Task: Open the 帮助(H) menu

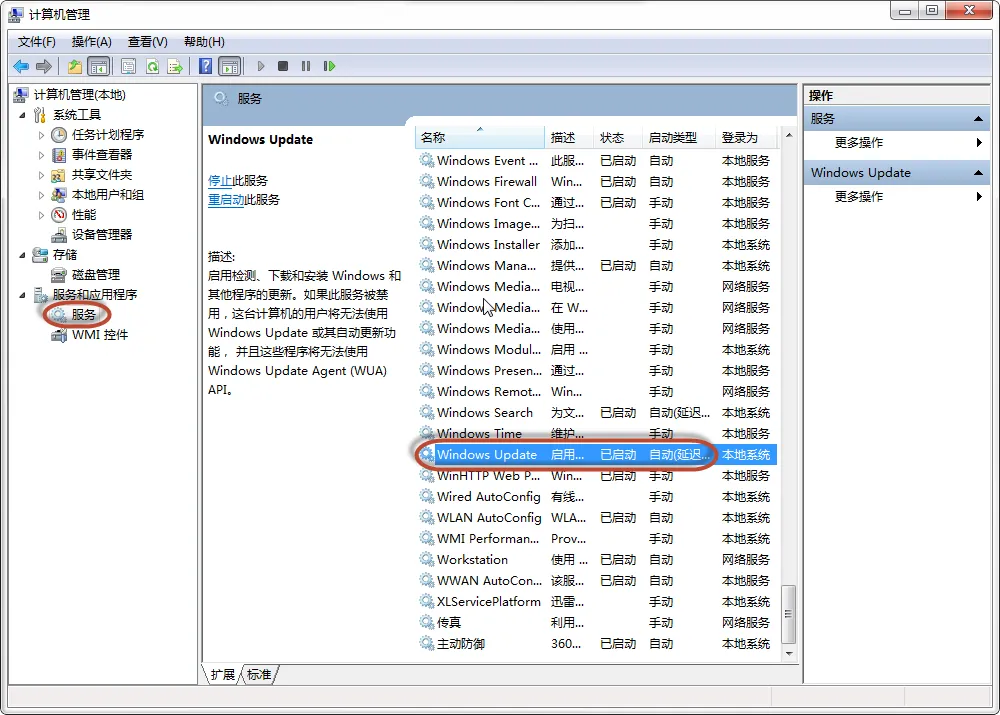Action: point(204,41)
